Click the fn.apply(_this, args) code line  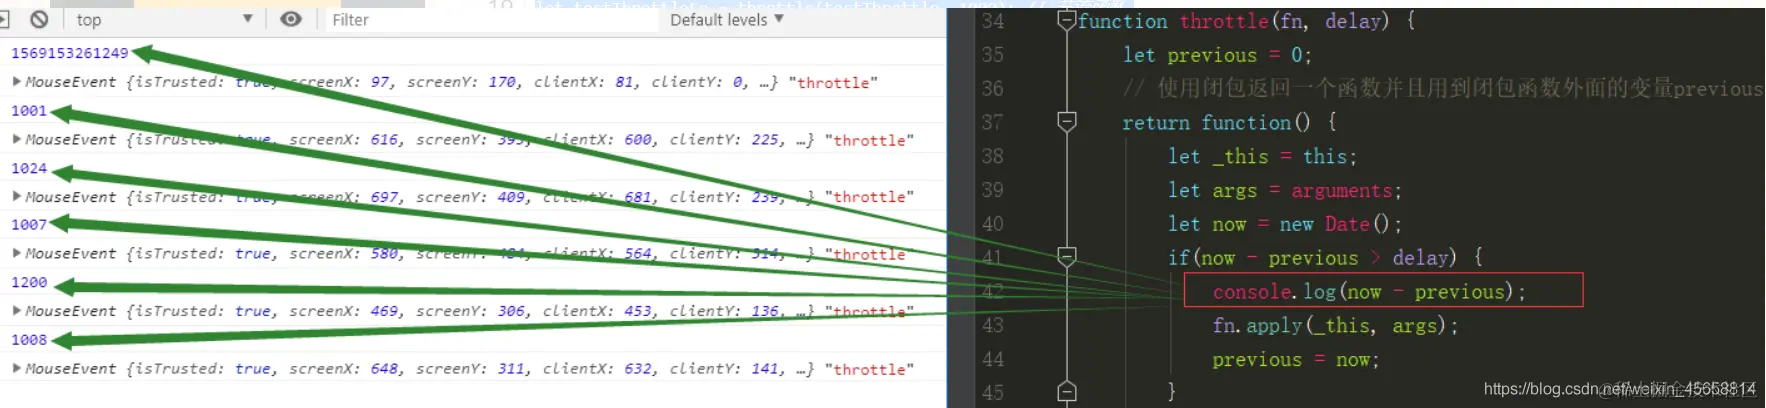tap(1335, 325)
